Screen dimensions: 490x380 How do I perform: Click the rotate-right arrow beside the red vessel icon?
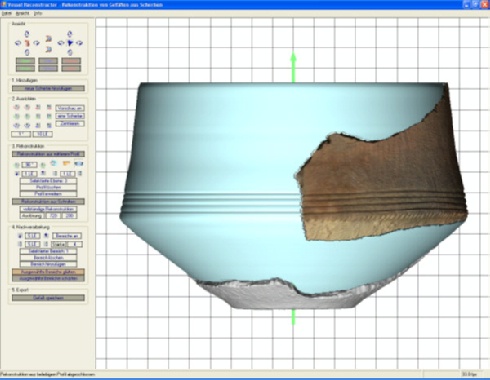coord(36,43)
